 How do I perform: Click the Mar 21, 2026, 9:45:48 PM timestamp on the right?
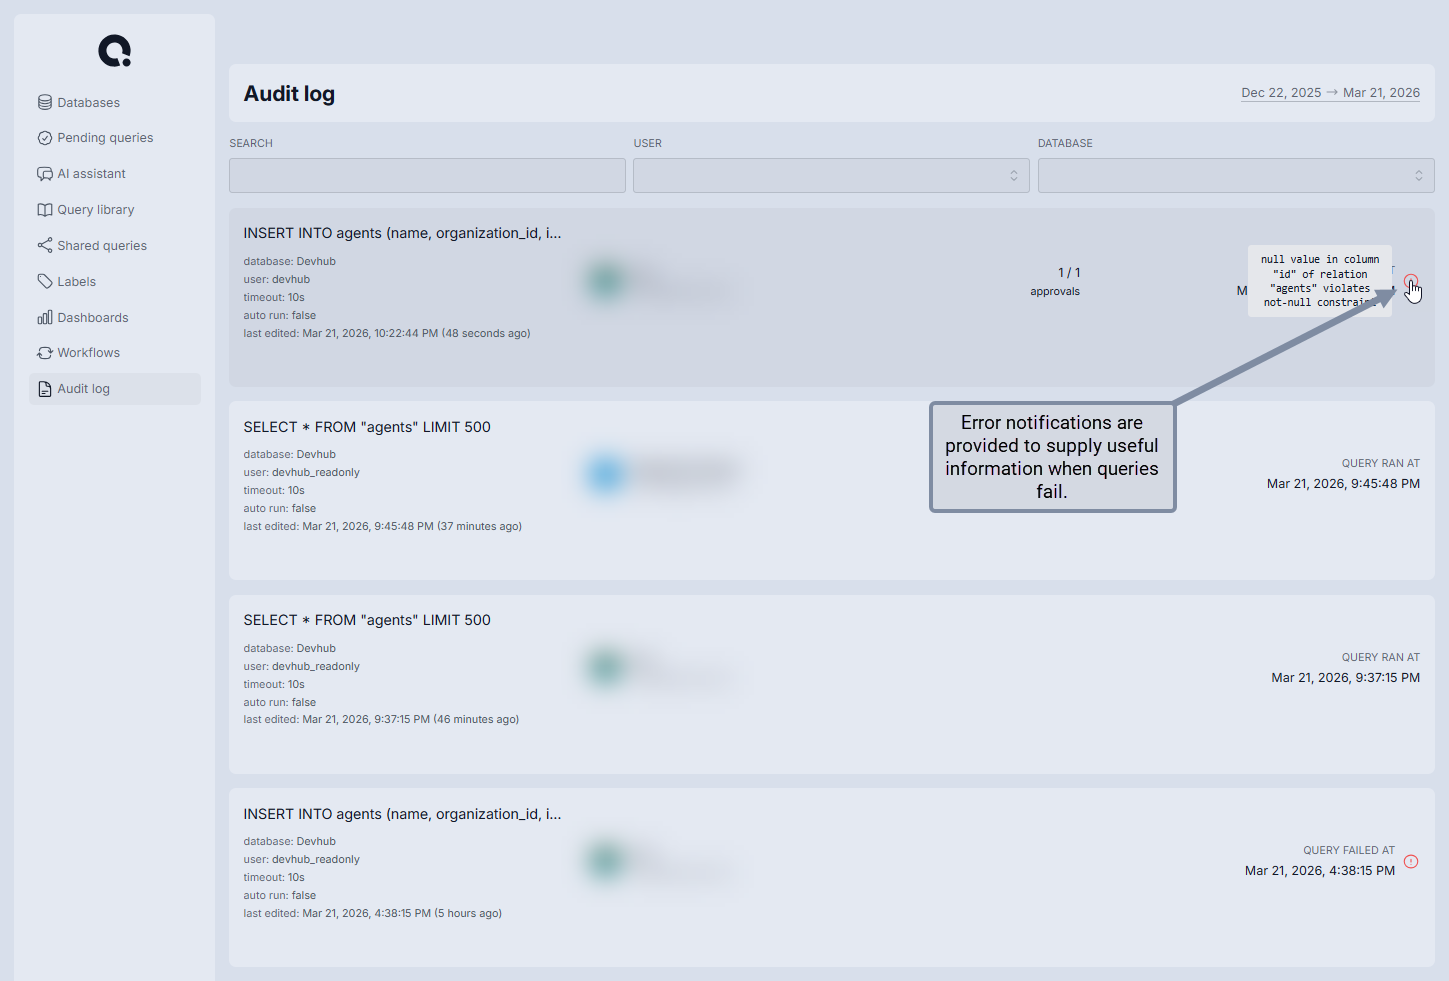1343,484
